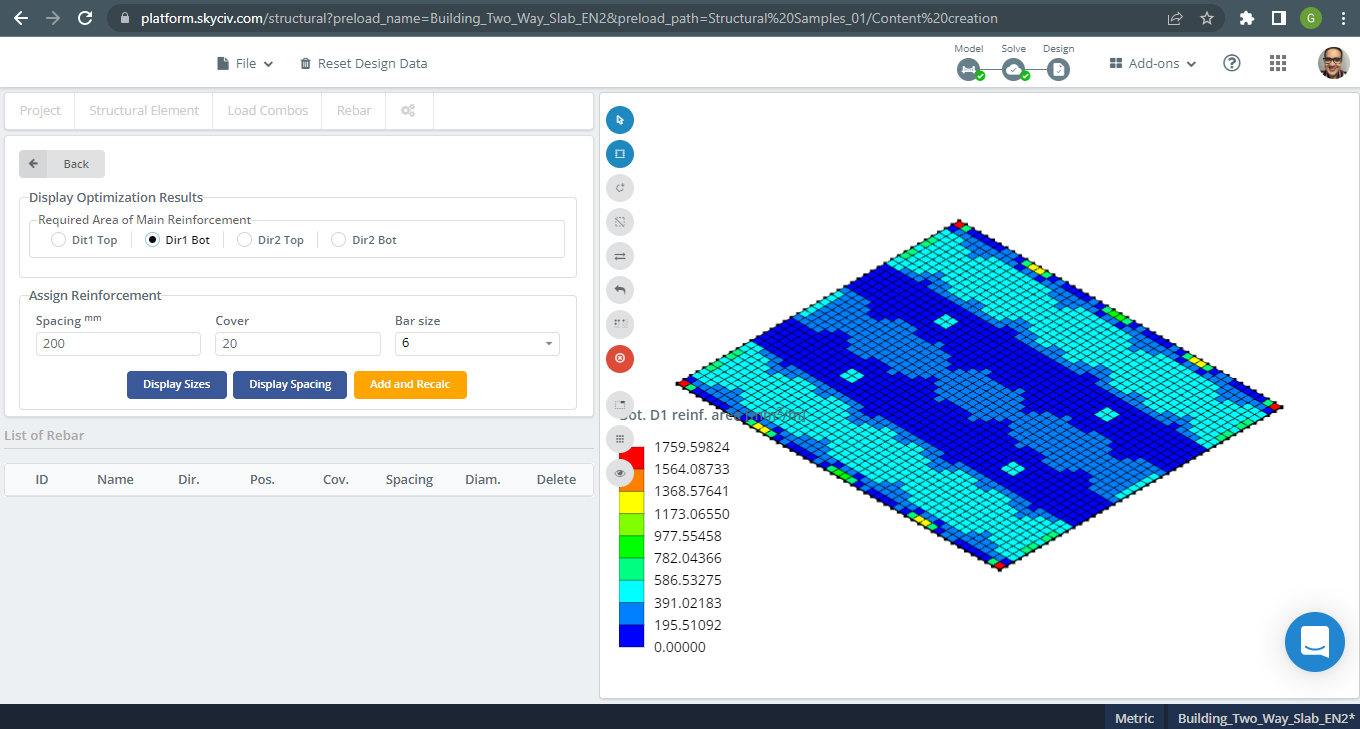1360x729 pixels.
Task: Activate the plate selection tool
Action: [619, 153]
